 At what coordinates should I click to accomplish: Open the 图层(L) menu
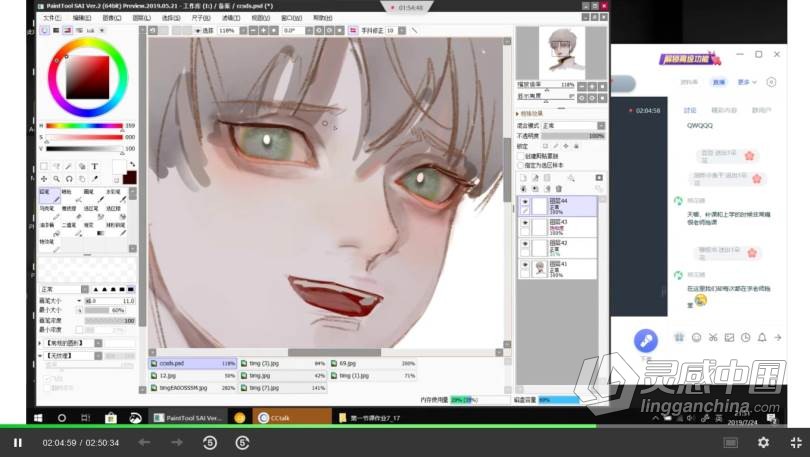[x=142, y=18]
